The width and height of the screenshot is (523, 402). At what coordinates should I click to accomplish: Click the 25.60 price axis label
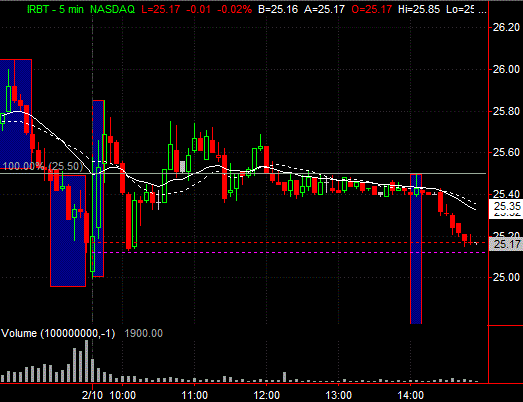coord(506,152)
